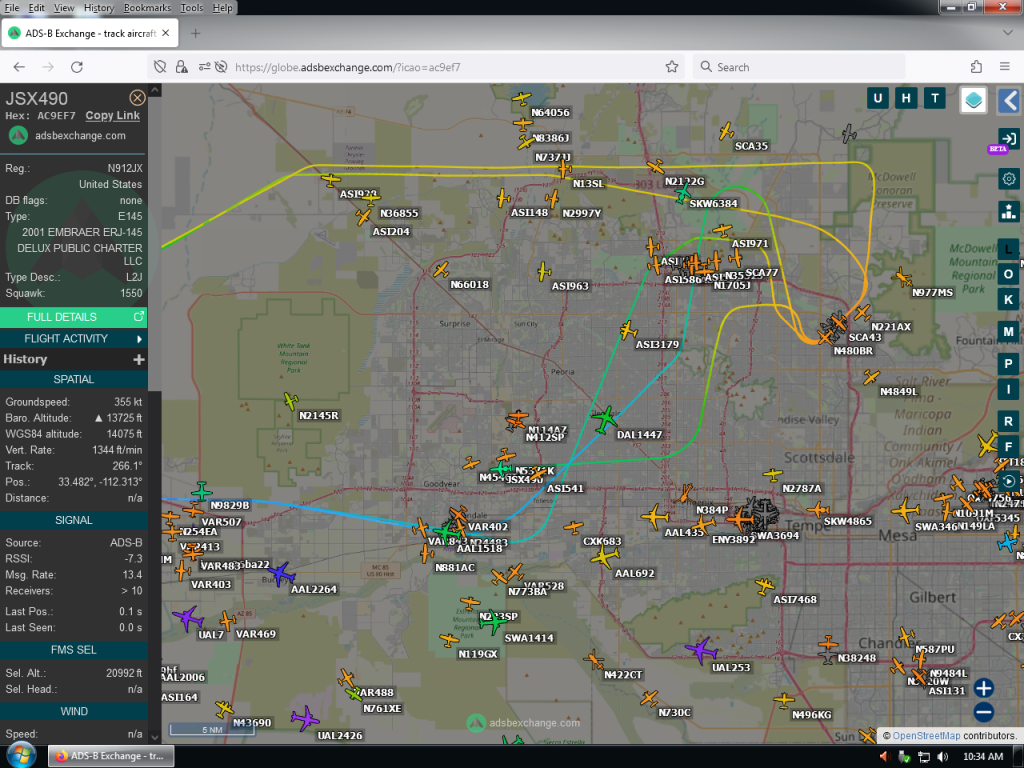Viewport: 1024px width, 768px height.
Task: Toggle the O button on map
Action: pyautogui.click(x=1008, y=274)
